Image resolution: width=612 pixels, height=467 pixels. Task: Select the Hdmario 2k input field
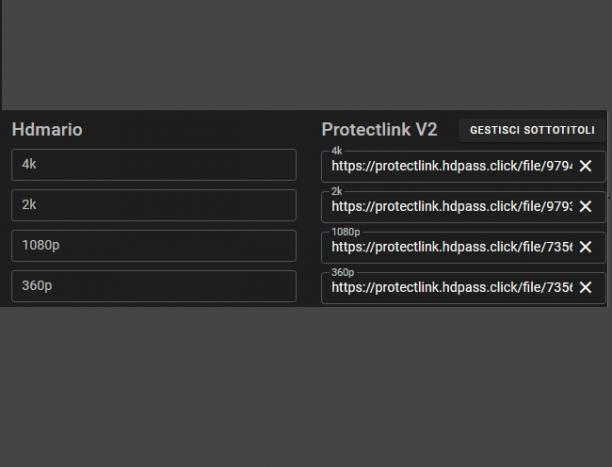pos(154,205)
